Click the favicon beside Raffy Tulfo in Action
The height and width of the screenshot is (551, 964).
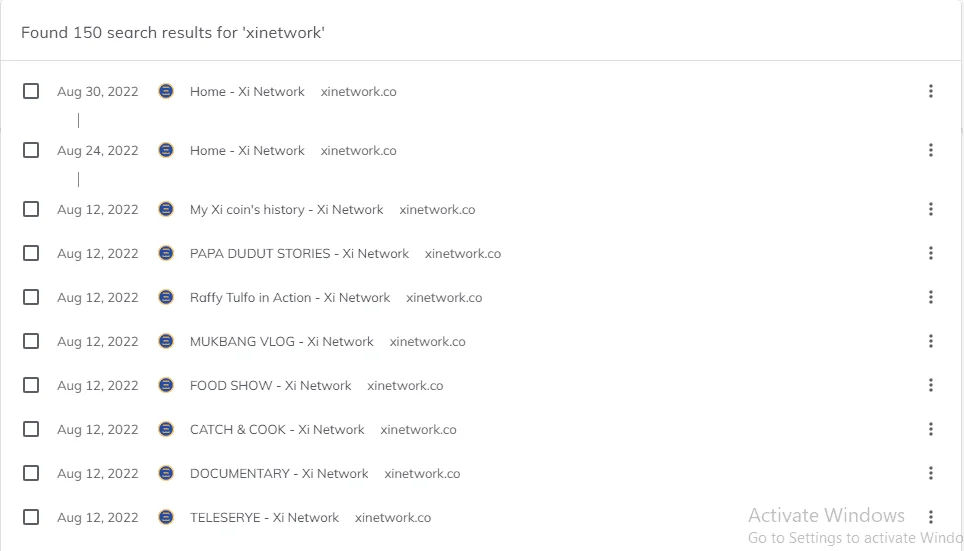(x=166, y=297)
